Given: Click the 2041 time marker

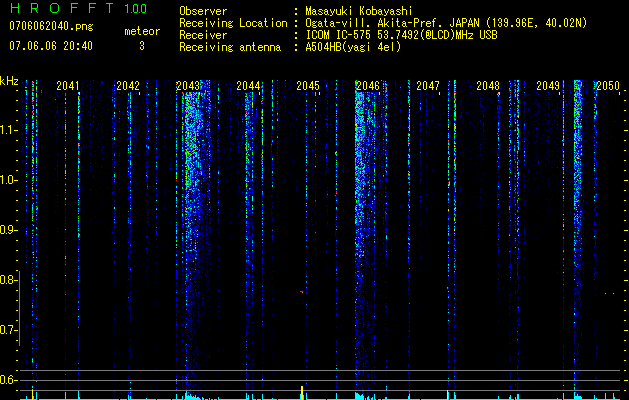Looking at the screenshot, I should point(68,86).
